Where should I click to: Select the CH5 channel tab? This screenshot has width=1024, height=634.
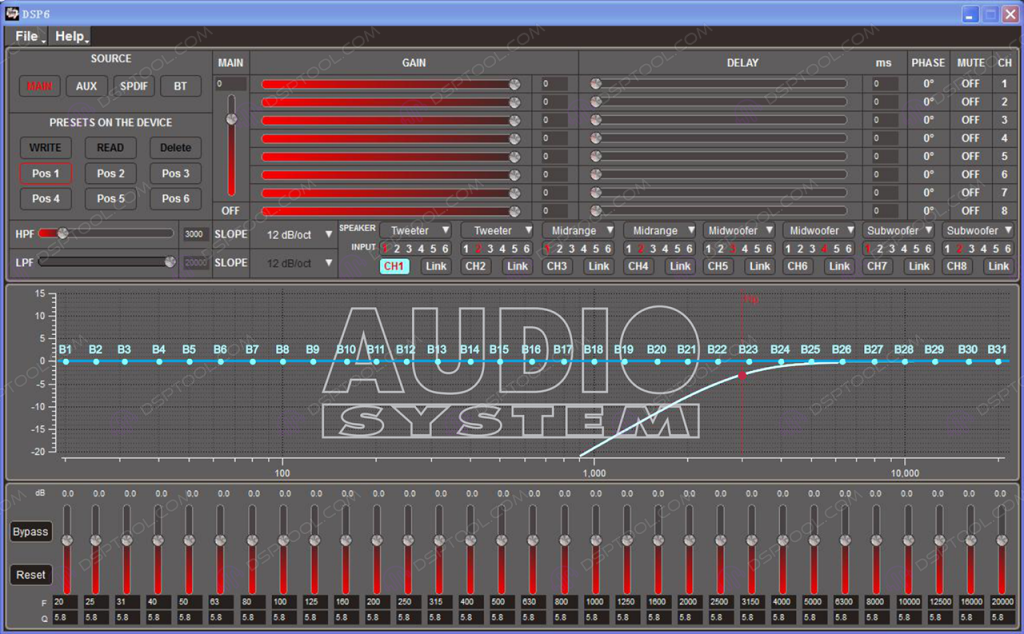(x=718, y=266)
